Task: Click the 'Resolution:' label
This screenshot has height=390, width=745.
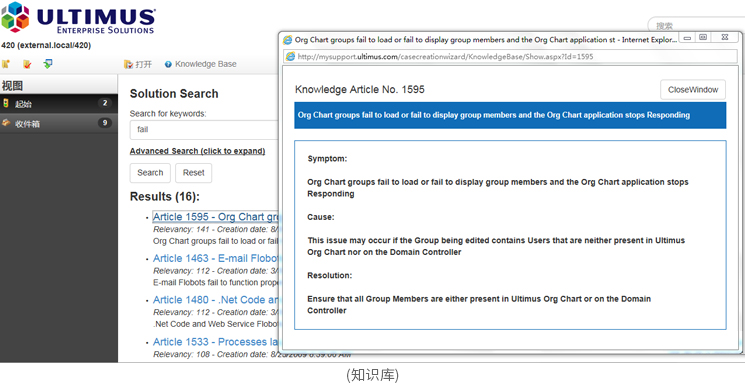Action: (329, 276)
